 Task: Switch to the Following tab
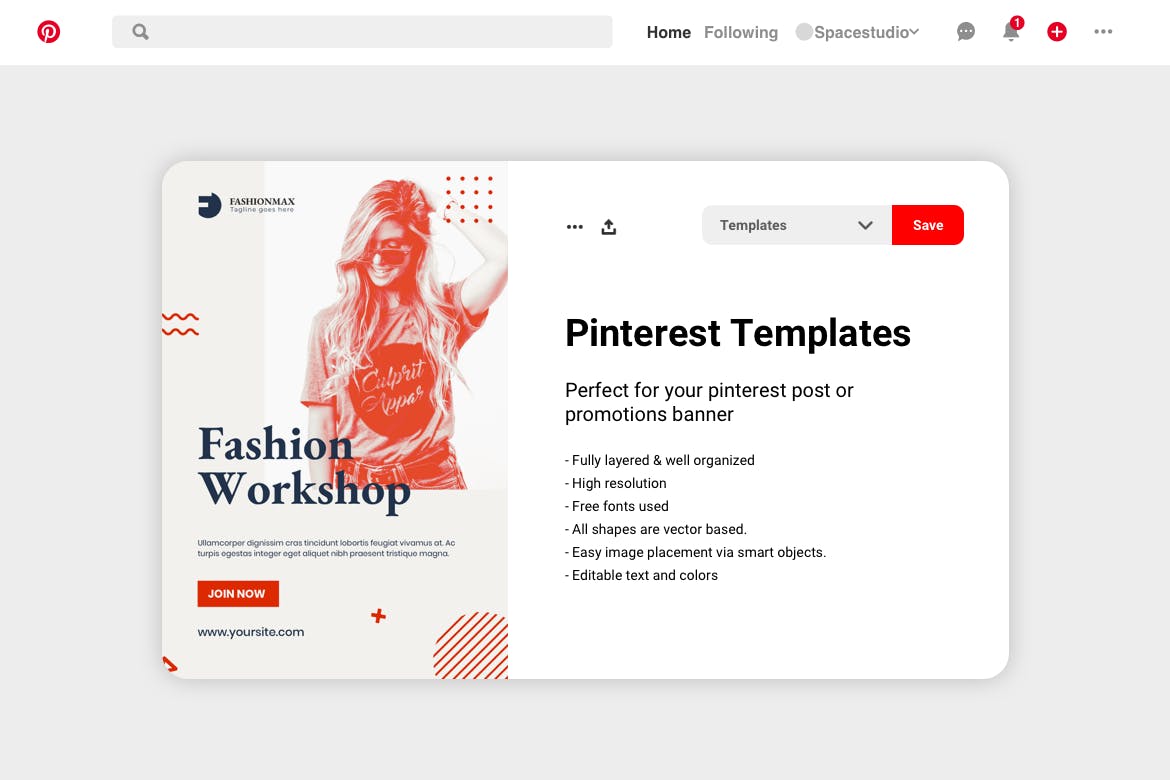click(741, 32)
